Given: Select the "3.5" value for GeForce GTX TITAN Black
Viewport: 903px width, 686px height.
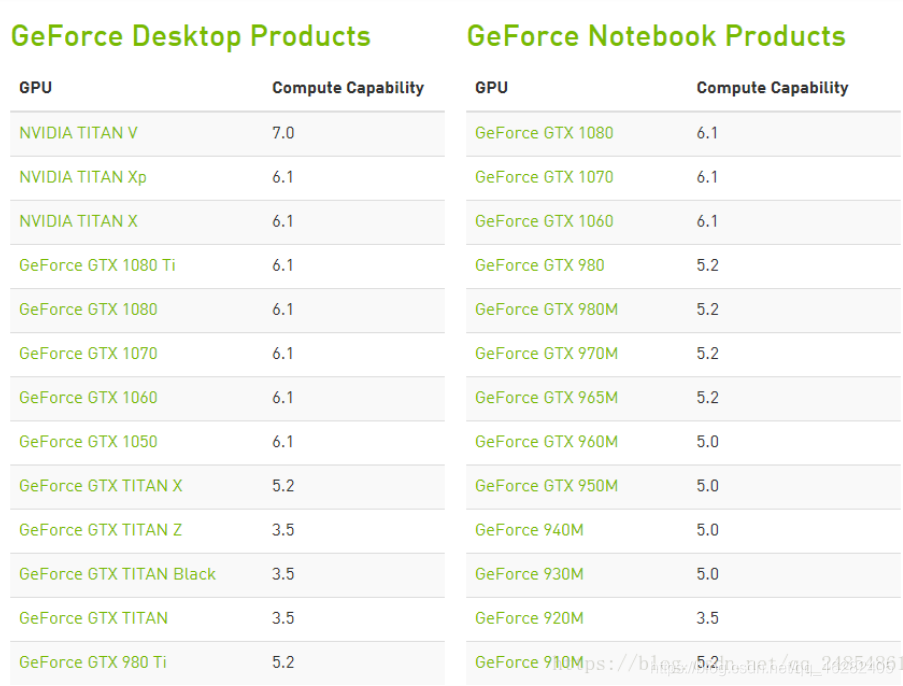Looking at the screenshot, I should [283, 574].
